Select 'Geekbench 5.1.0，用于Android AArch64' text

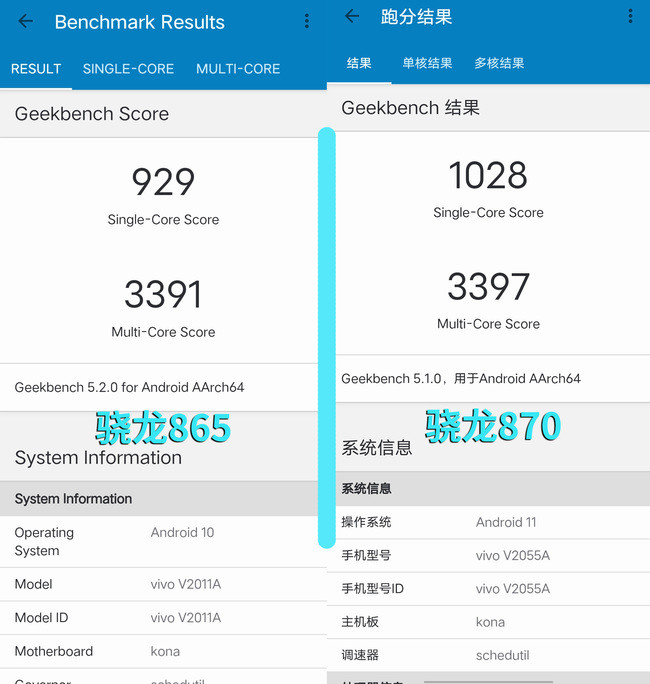[461, 379]
